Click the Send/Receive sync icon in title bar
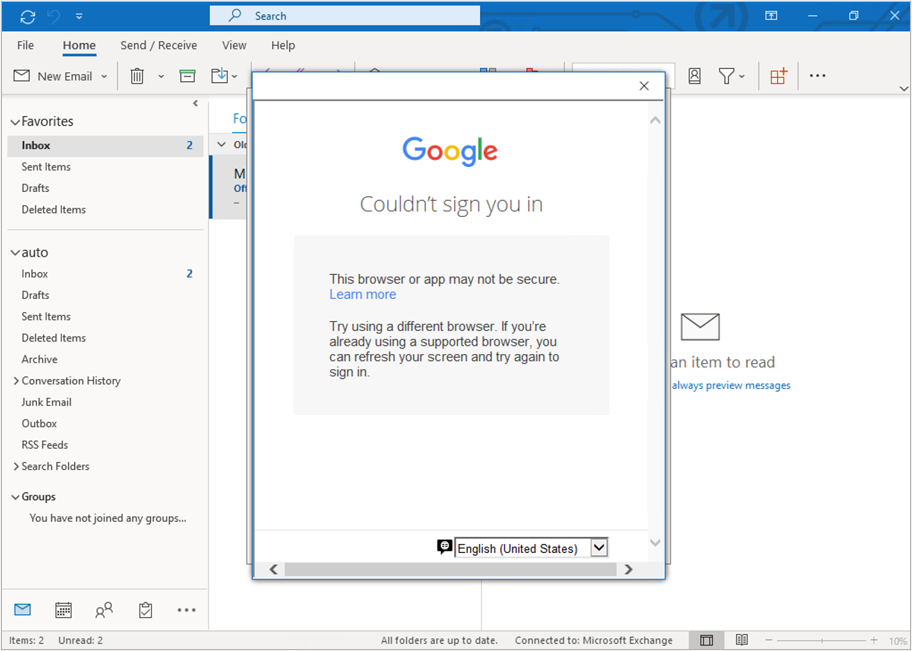 27,16
